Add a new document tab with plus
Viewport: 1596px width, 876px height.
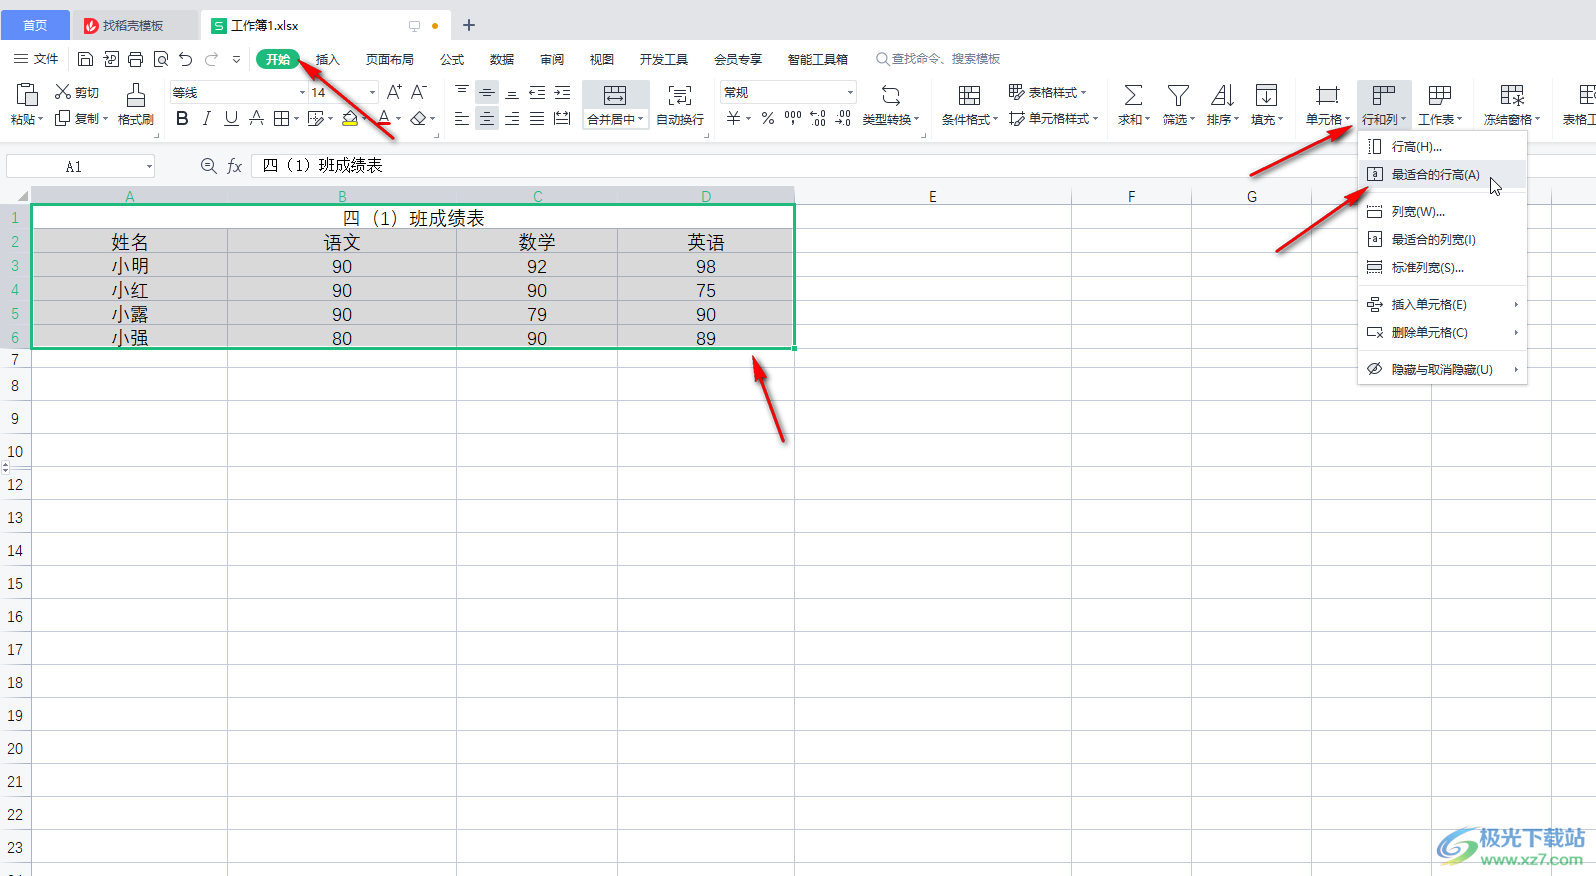pos(469,25)
